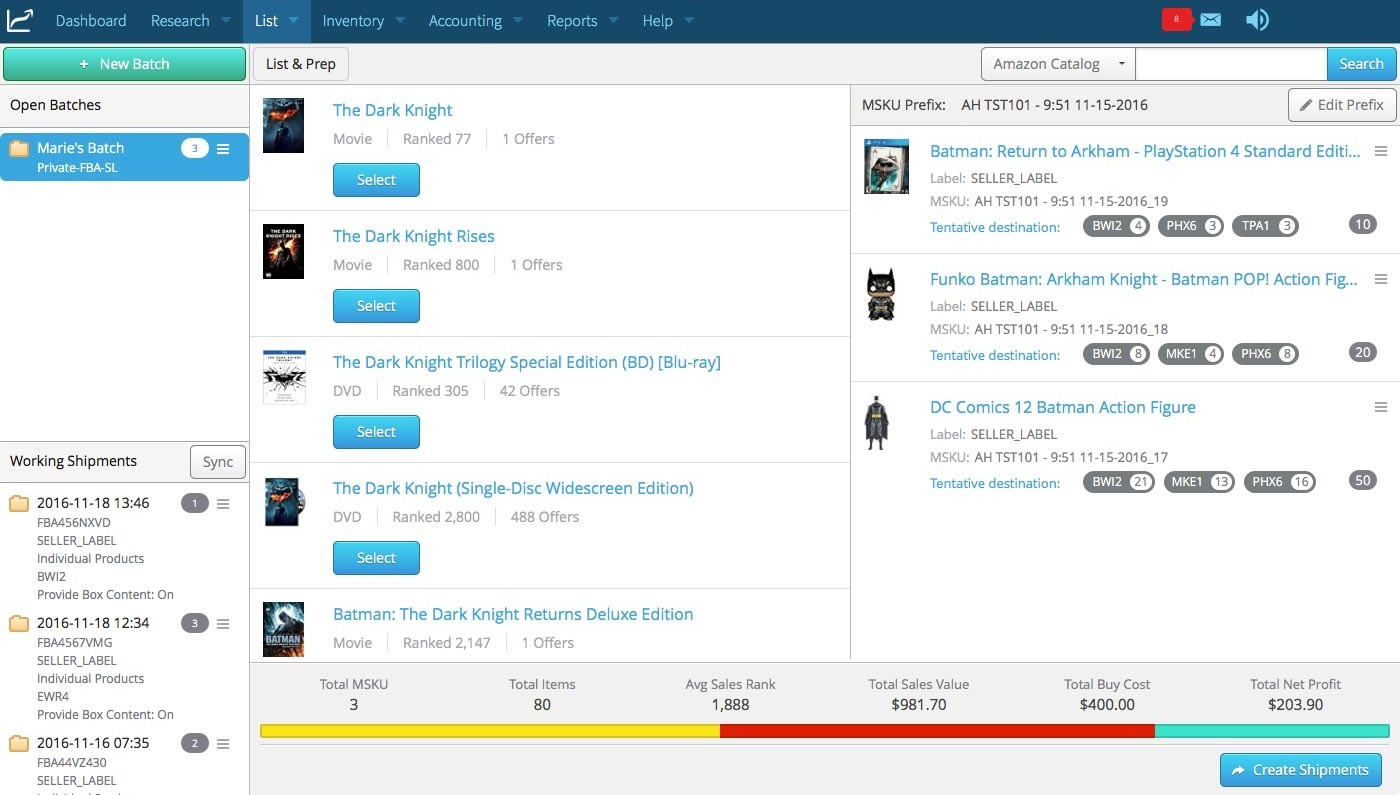Open the mail envelope icon
Image resolution: width=1400 pixels, height=795 pixels.
[1210, 20]
